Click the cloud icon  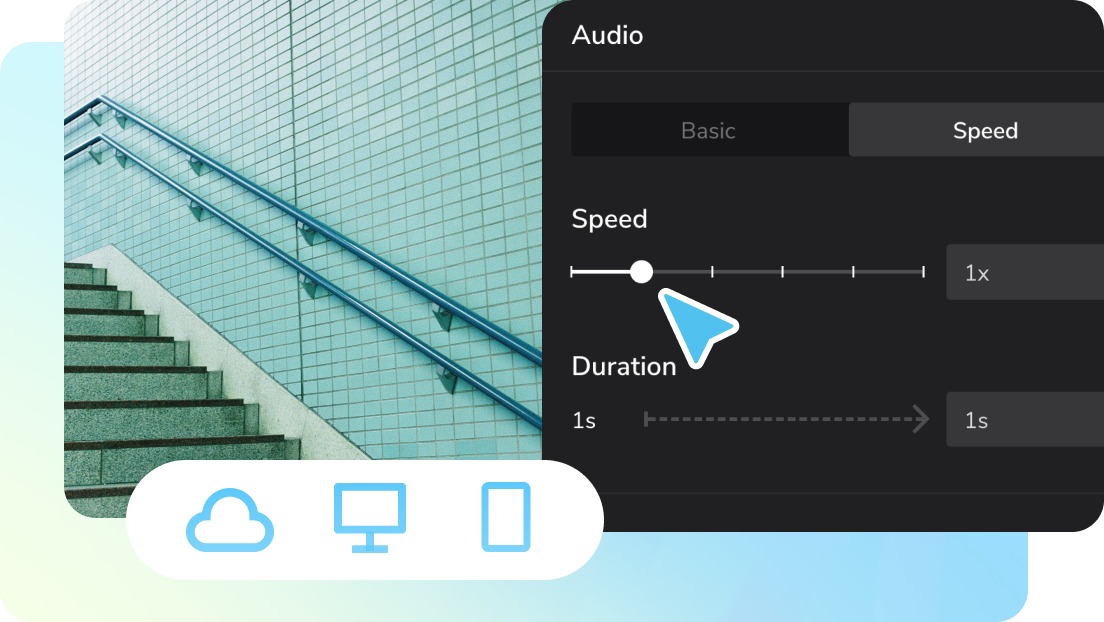(x=230, y=520)
